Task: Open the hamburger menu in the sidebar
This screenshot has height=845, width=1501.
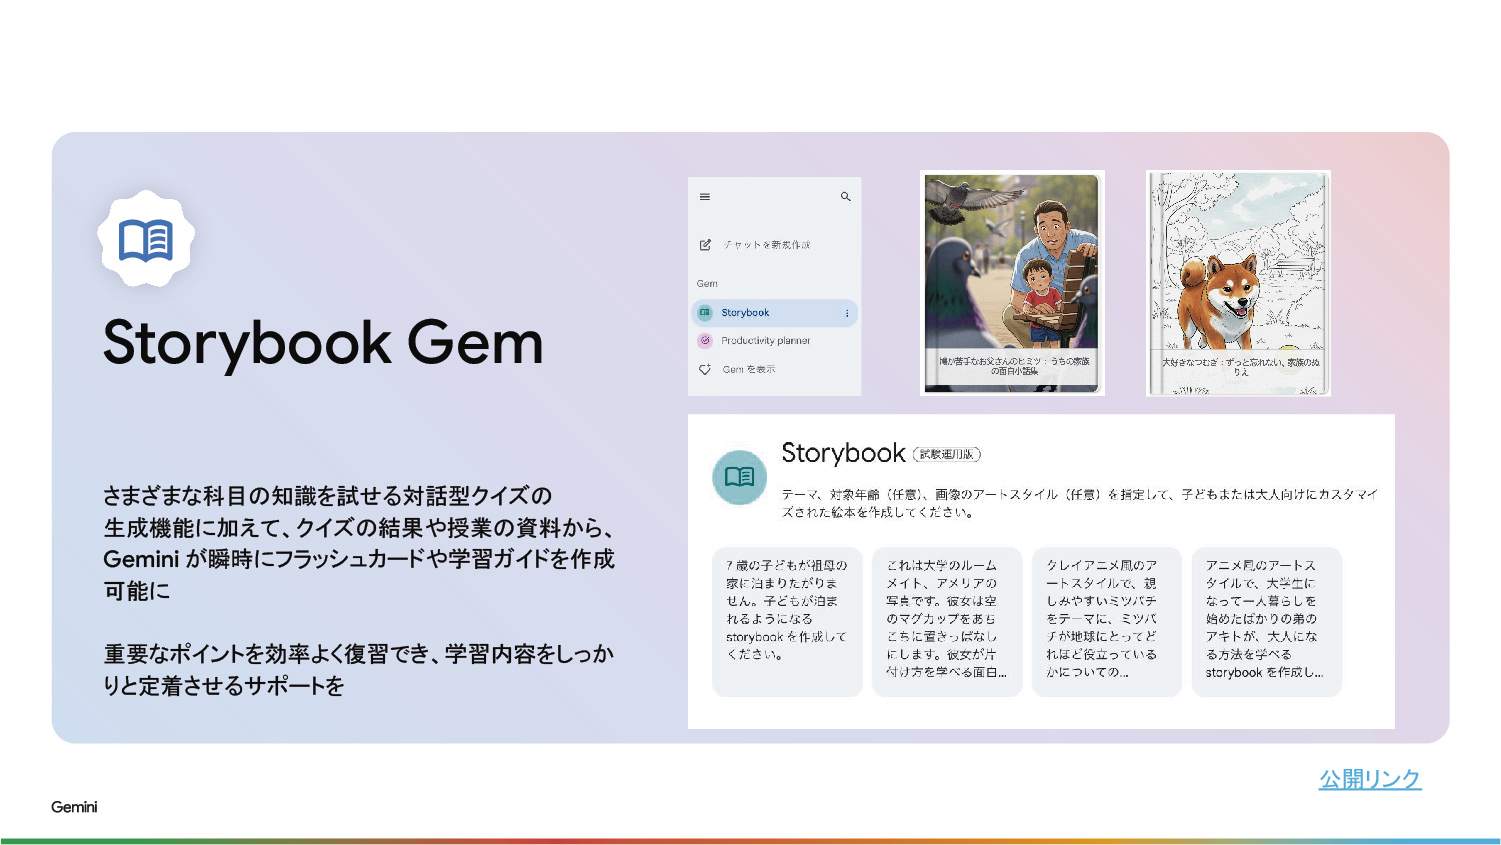Action: 705,197
